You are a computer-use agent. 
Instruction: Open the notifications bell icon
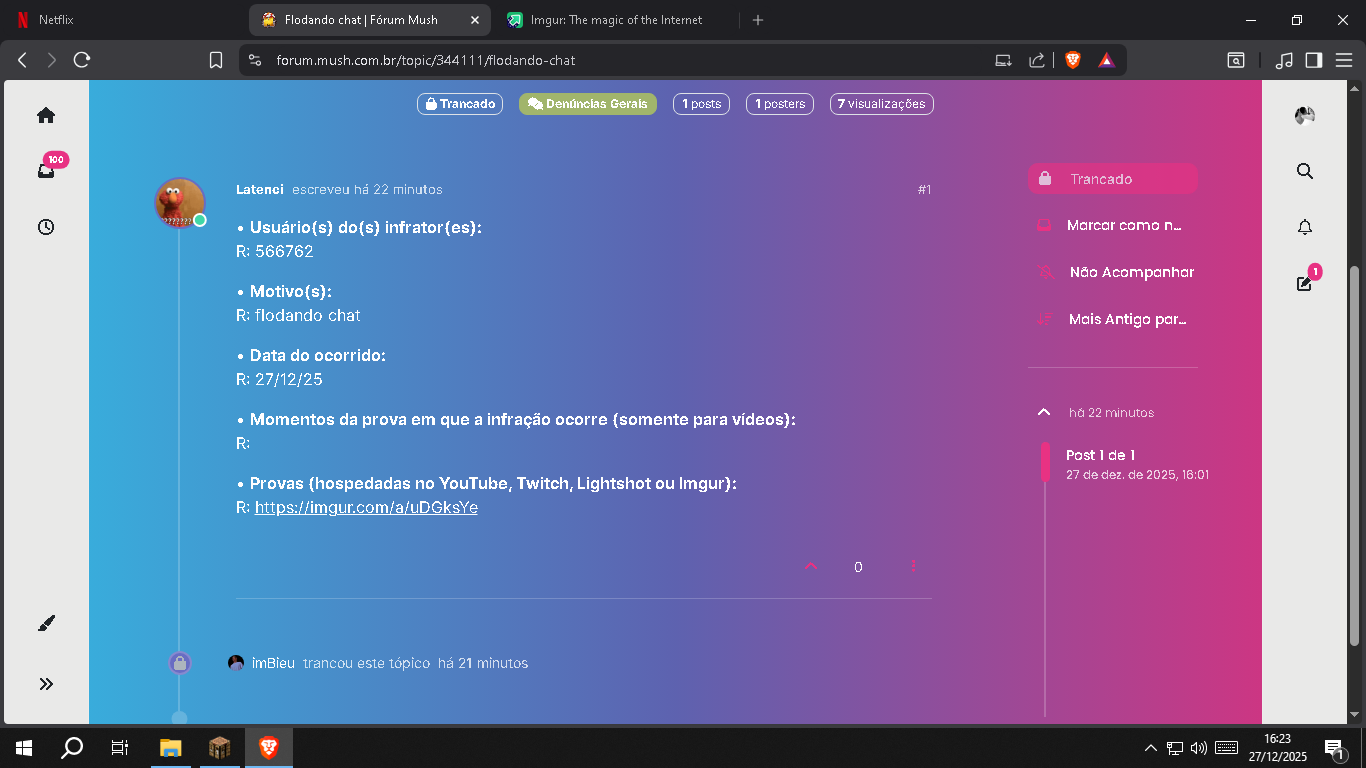[1304, 227]
